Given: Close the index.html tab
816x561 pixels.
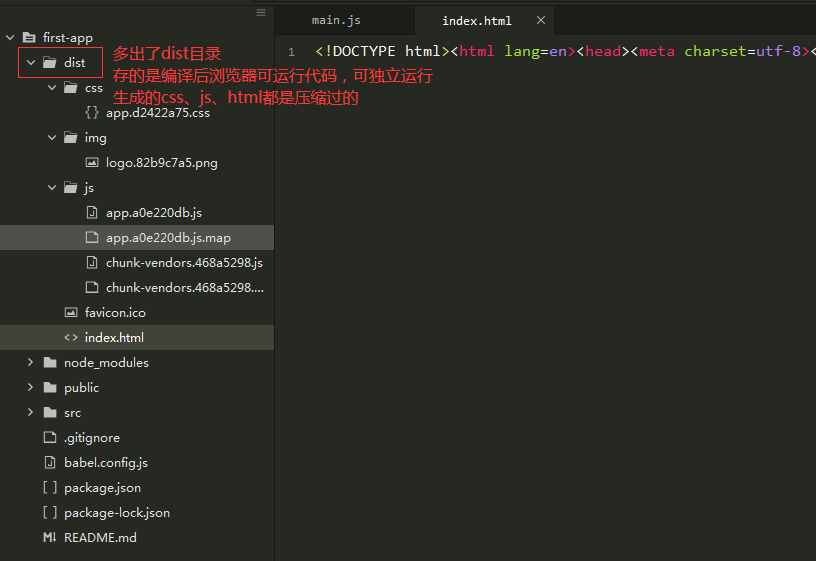Looking at the screenshot, I should click(x=541, y=20).
